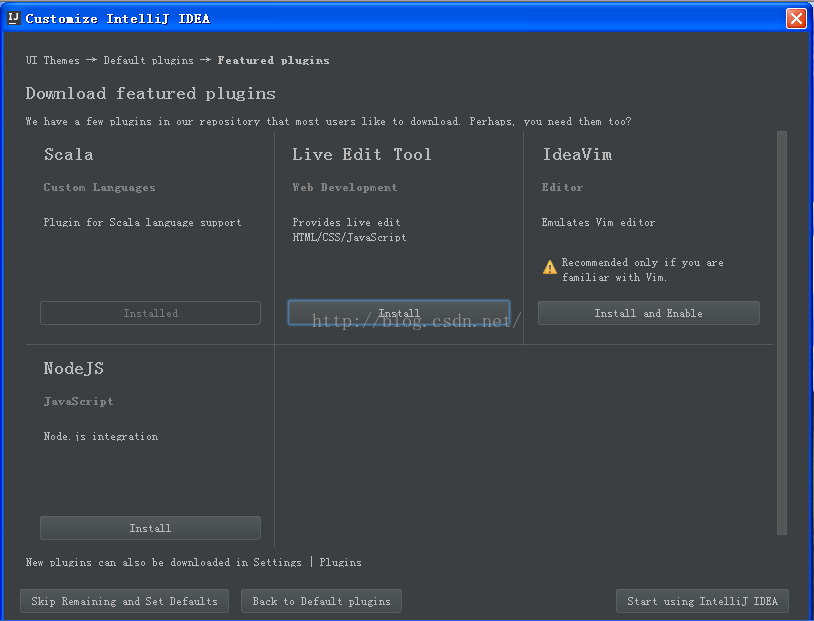814x621 pixels.
Task: Click the 'Download featured plugins' heading
Action: pyautogui.click(x=151, y=93)
